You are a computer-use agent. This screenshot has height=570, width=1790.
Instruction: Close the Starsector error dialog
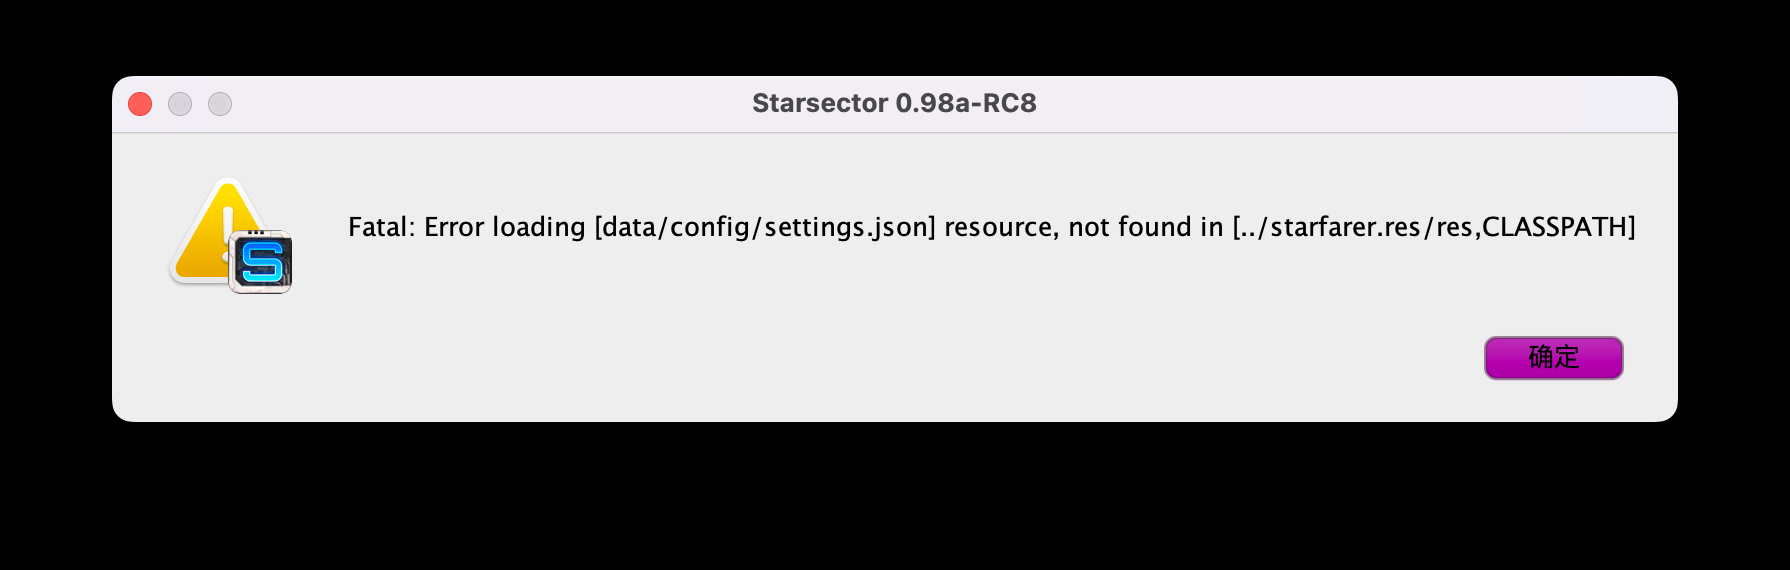point(140,104)
